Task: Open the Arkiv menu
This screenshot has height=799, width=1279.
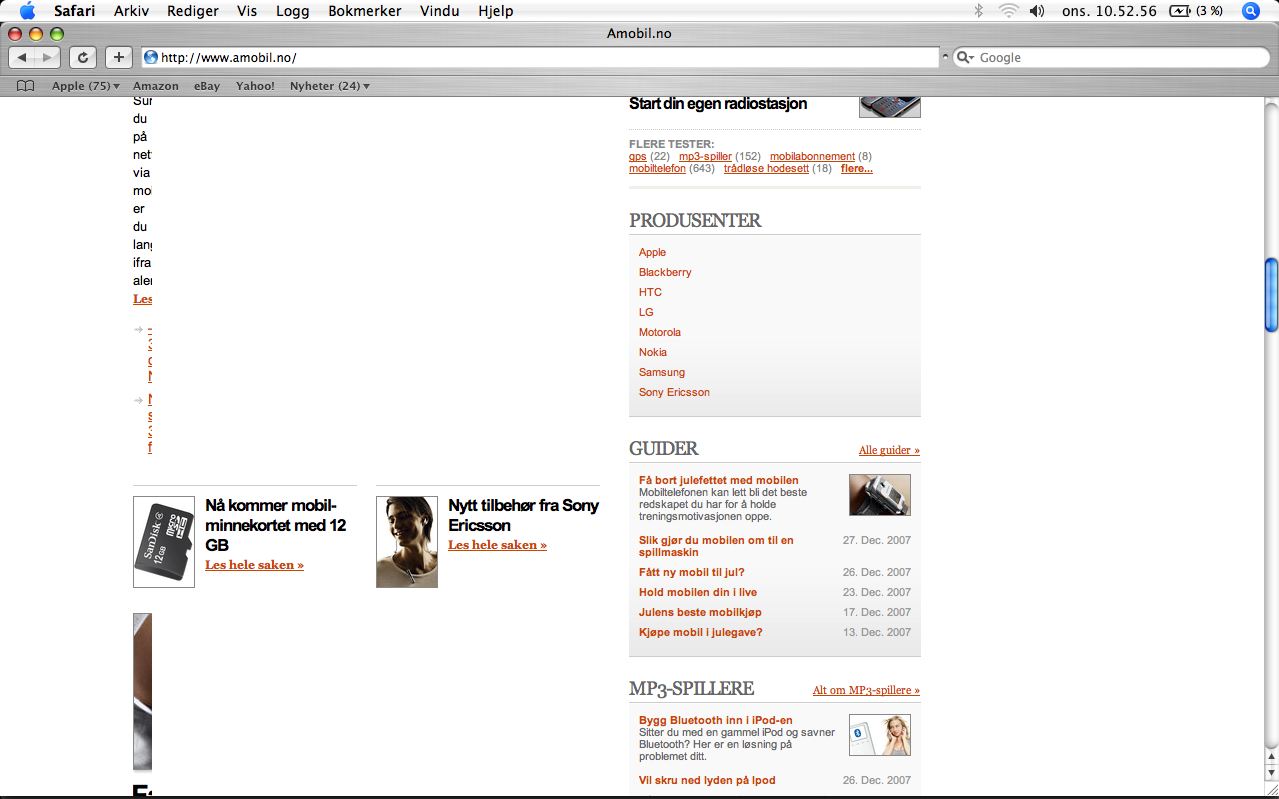Action: click(132, 11)
